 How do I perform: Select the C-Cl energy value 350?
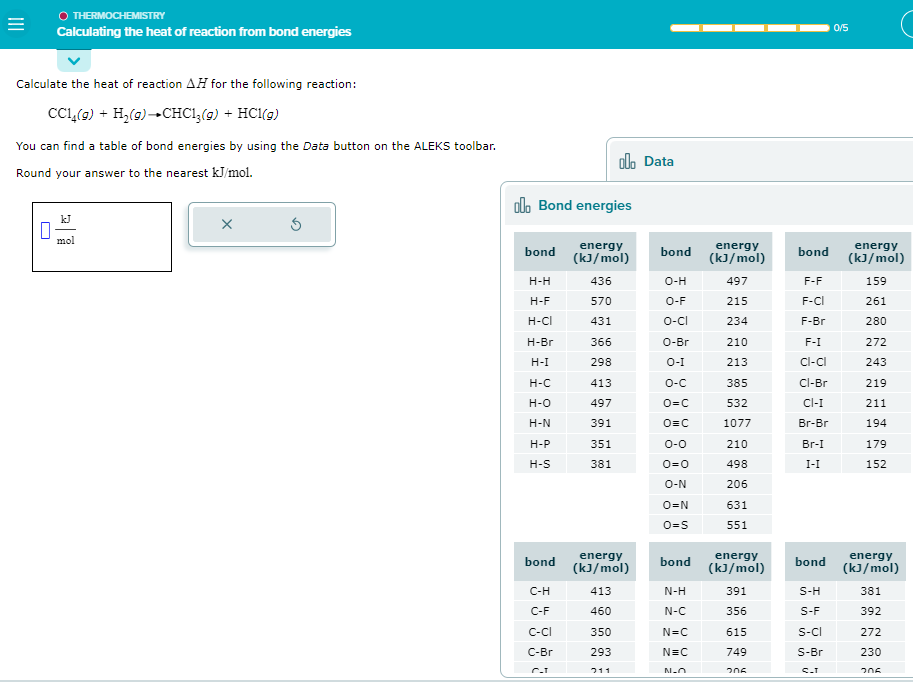click(x=601, y=632)
